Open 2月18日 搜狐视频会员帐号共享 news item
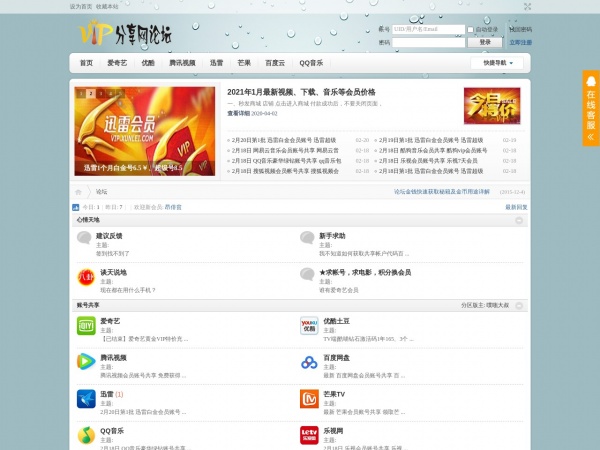The height and width of the screenshot is (450, 600). pyautogui.click(x=285, y=171)
